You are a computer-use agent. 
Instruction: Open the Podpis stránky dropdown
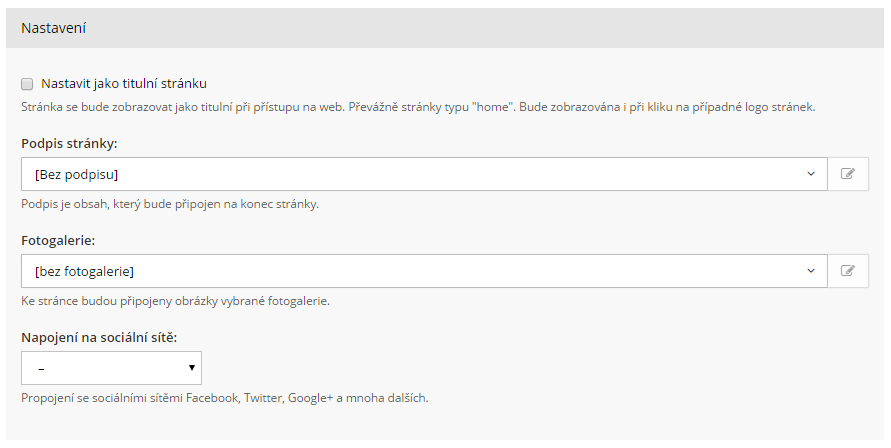423,174
